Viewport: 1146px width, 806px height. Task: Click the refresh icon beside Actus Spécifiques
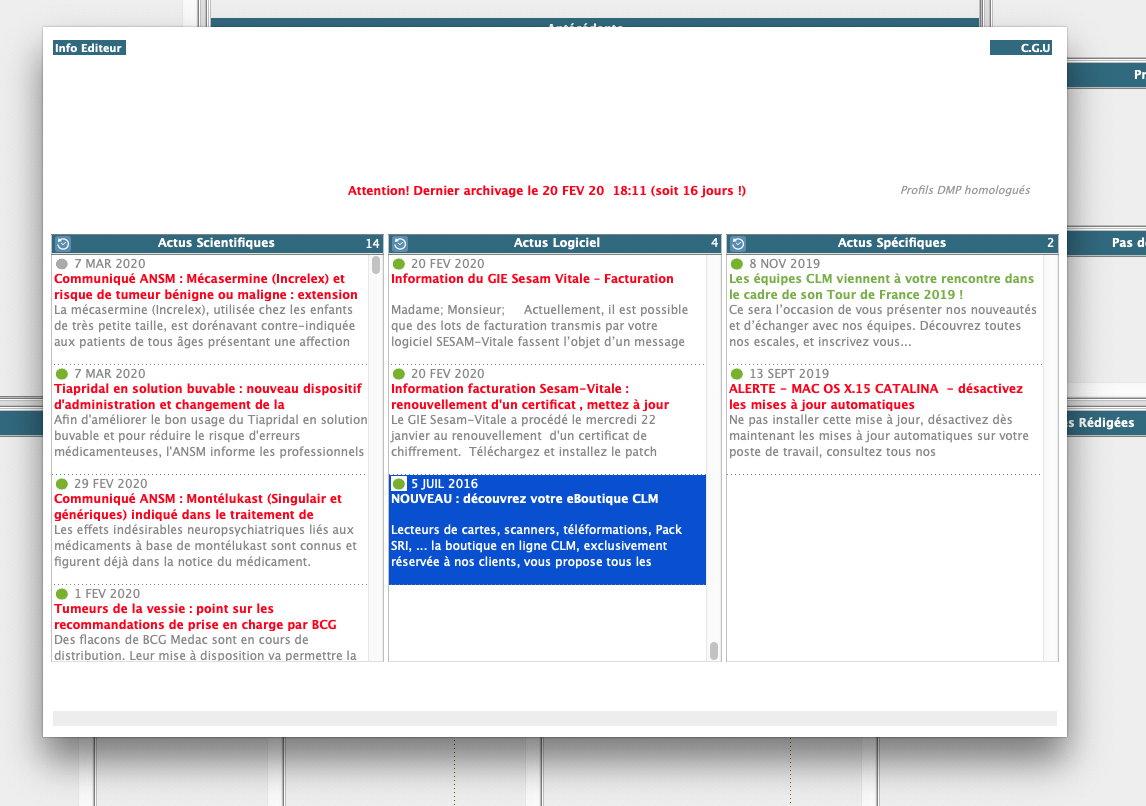click(738, 243)
